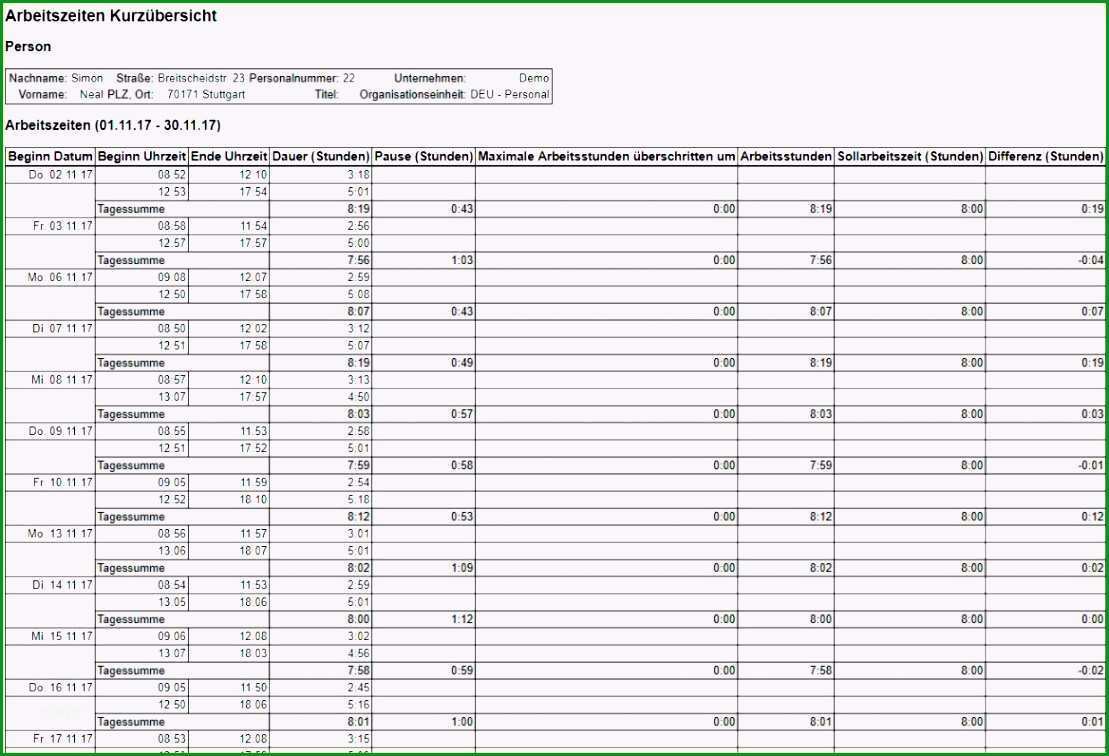The image size is (1109, 756).
Task: Click the heading 'Arbeitszeiten Kurzübersicht'
Action: 111,16
